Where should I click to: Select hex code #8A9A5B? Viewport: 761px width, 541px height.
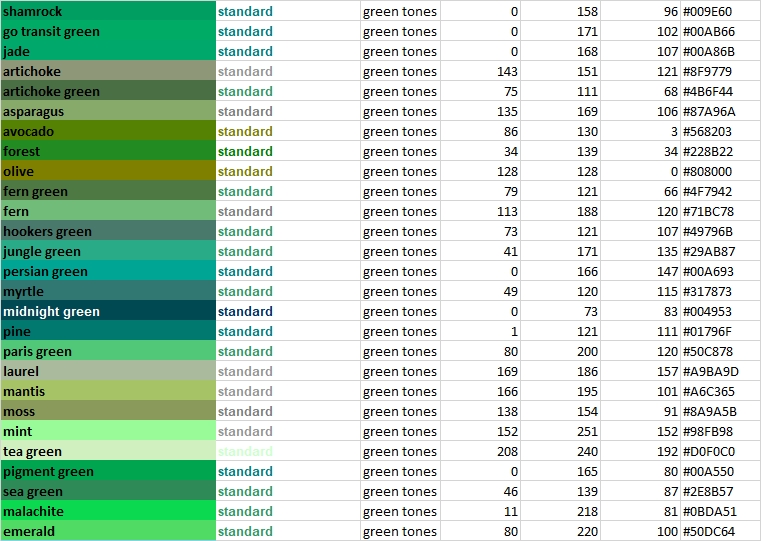pyautogui.click(x=710, y=411)
